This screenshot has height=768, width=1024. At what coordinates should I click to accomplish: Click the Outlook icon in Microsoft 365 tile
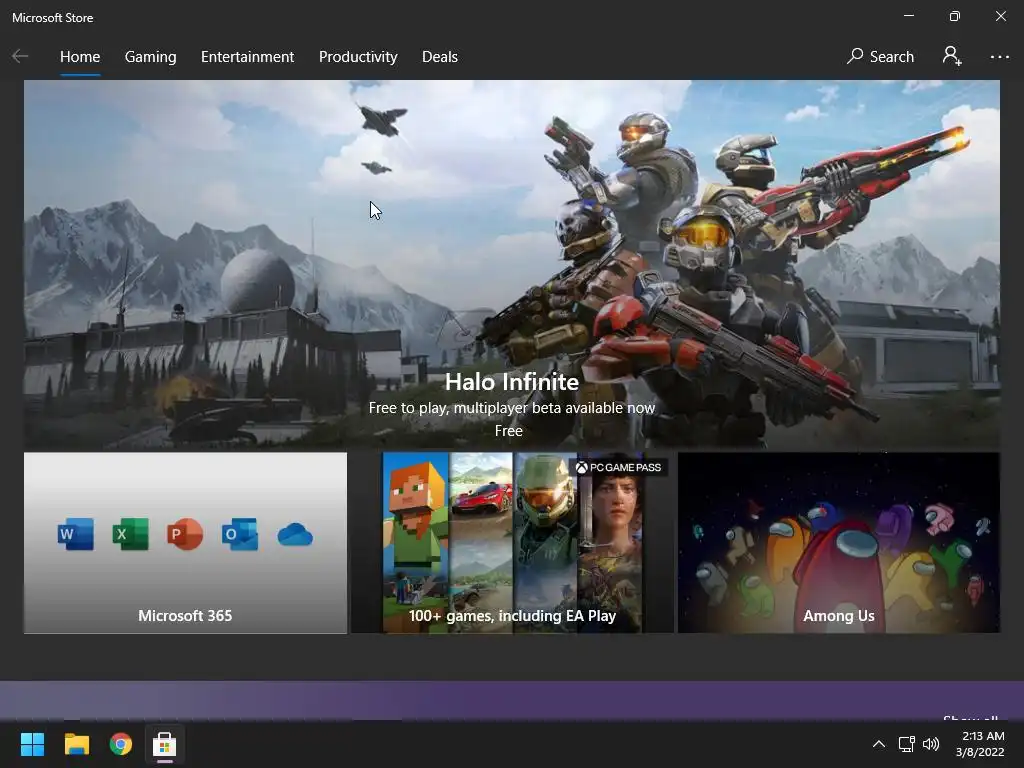click(240, 534)
